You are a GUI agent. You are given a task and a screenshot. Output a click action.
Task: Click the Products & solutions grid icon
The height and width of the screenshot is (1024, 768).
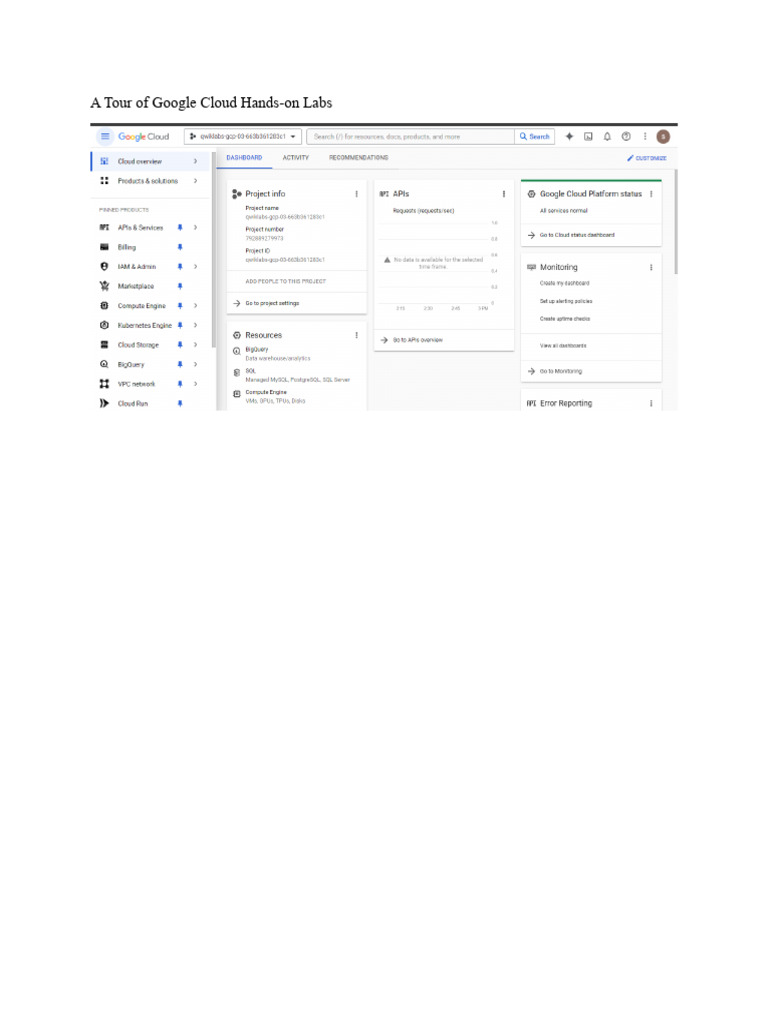(x=104, y=181)
